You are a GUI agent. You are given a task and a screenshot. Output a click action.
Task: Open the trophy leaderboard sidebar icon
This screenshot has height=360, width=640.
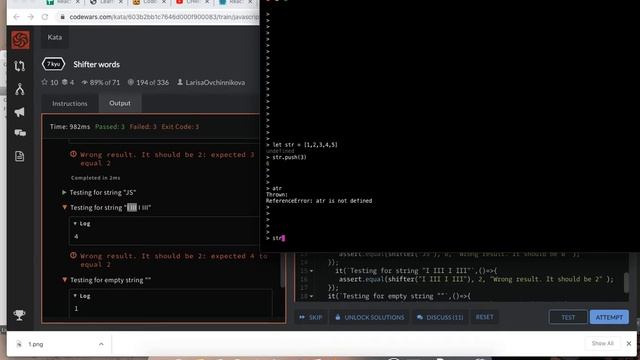pos(19,315)
